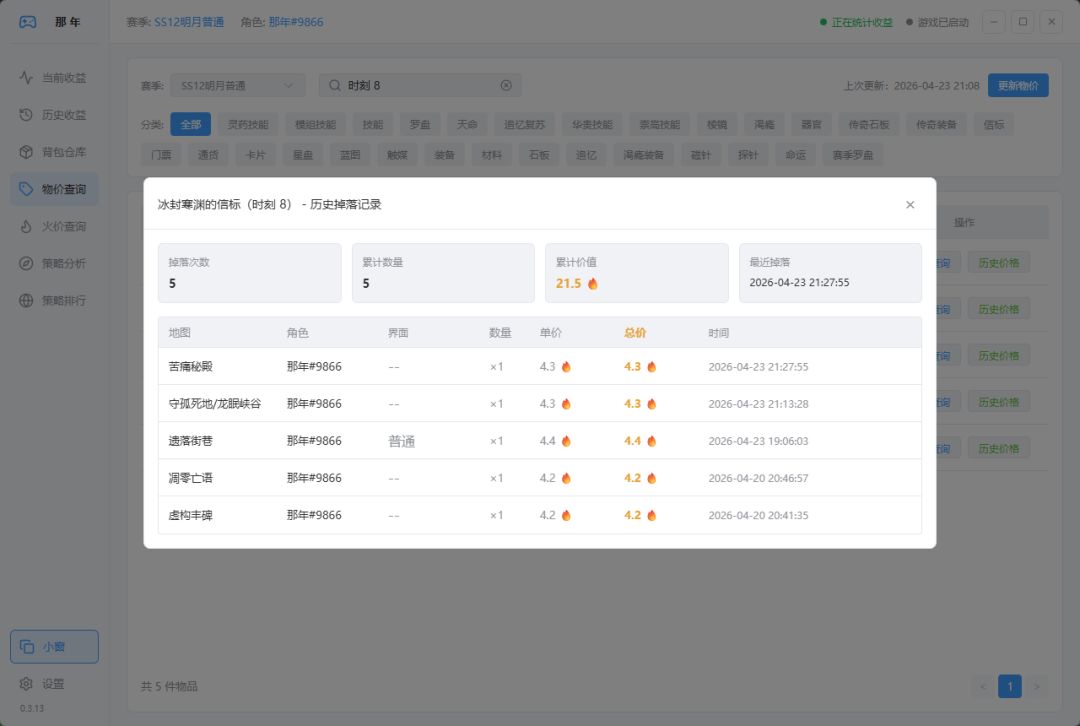The height and width of the screenshot is (726, 1080).
Task: Open 设置 at the sidebar bottom
Action: point(52,684)
